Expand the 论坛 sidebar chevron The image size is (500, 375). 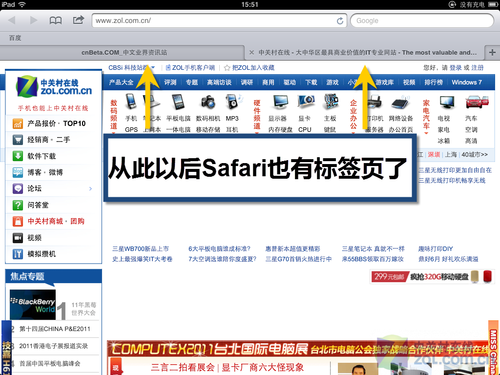(90, 189)
